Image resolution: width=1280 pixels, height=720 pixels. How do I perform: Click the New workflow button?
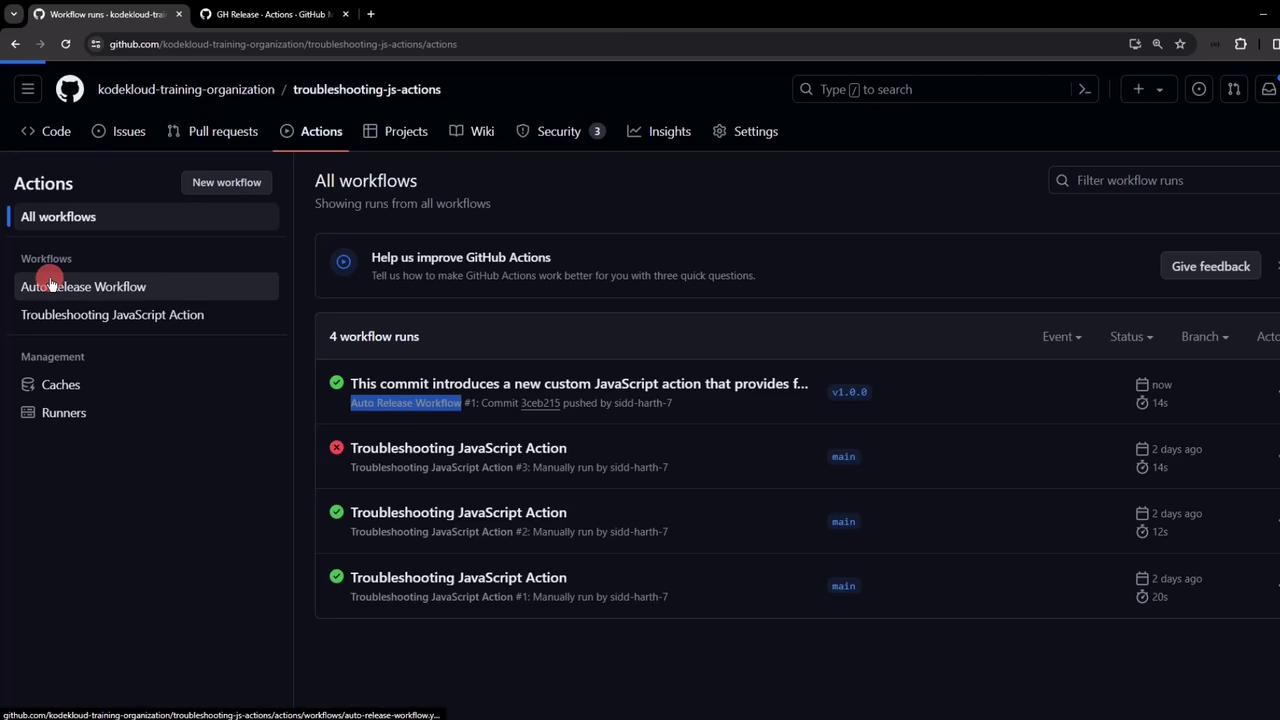pos(226,182)
